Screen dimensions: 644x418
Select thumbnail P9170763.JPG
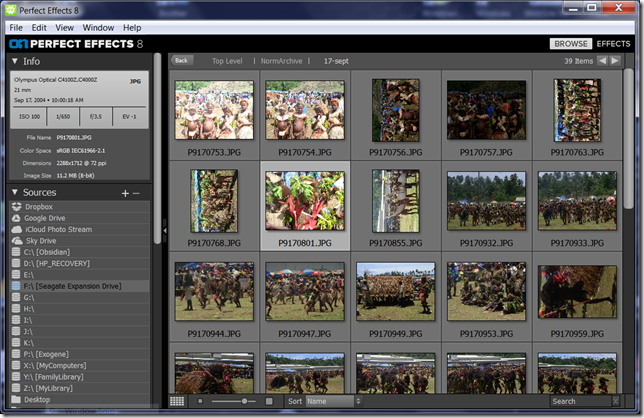pyautogui.click(x=577, y=110)
